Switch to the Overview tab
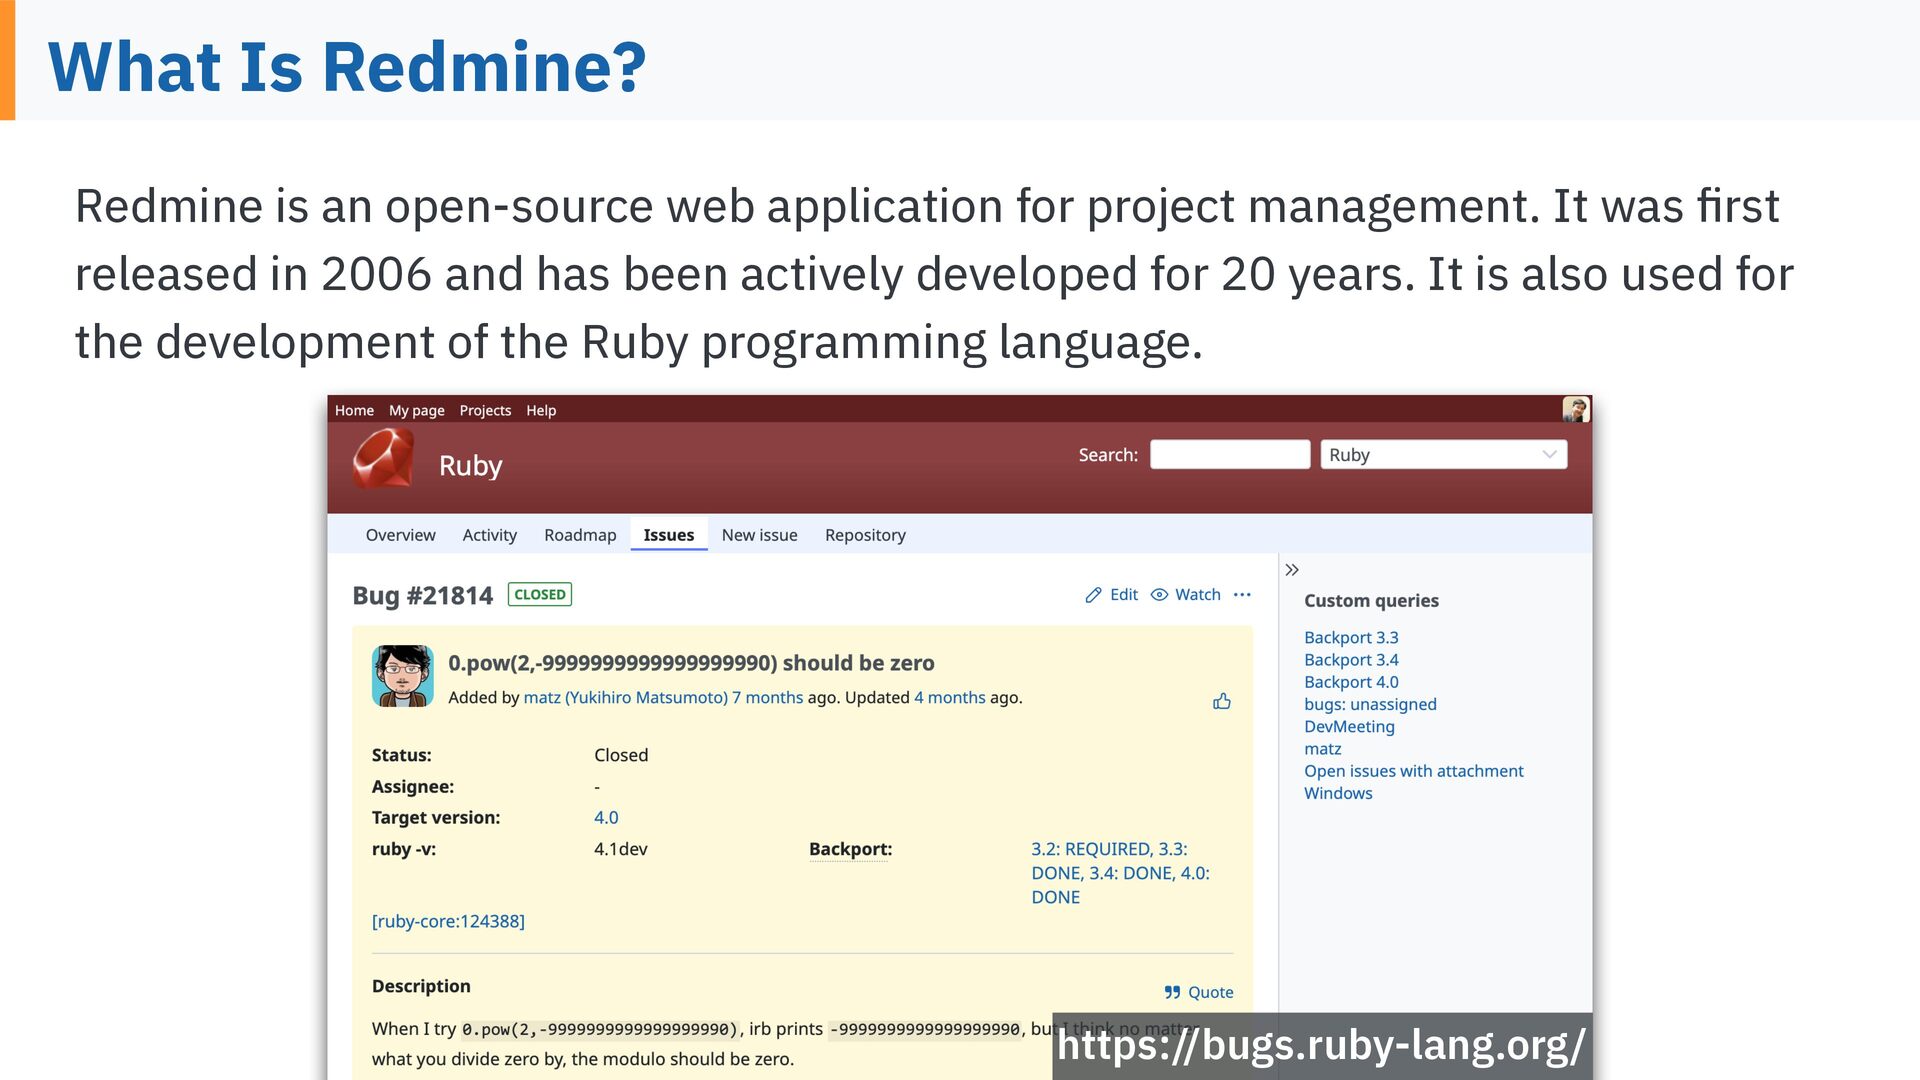The image size is (1920, 1080). pos(400,535)
